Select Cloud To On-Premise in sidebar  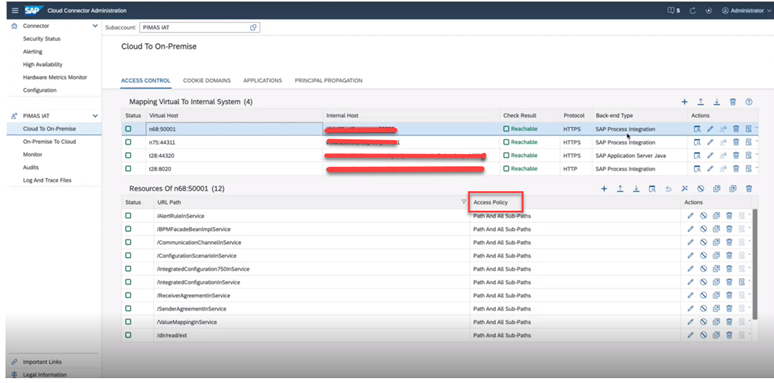coord(49,129)
